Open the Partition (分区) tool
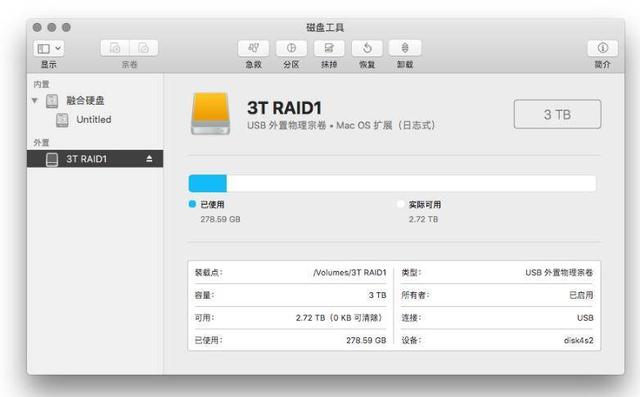Image resolution: width=640 pixels, height=397 pixels. (x=291, y=48)
